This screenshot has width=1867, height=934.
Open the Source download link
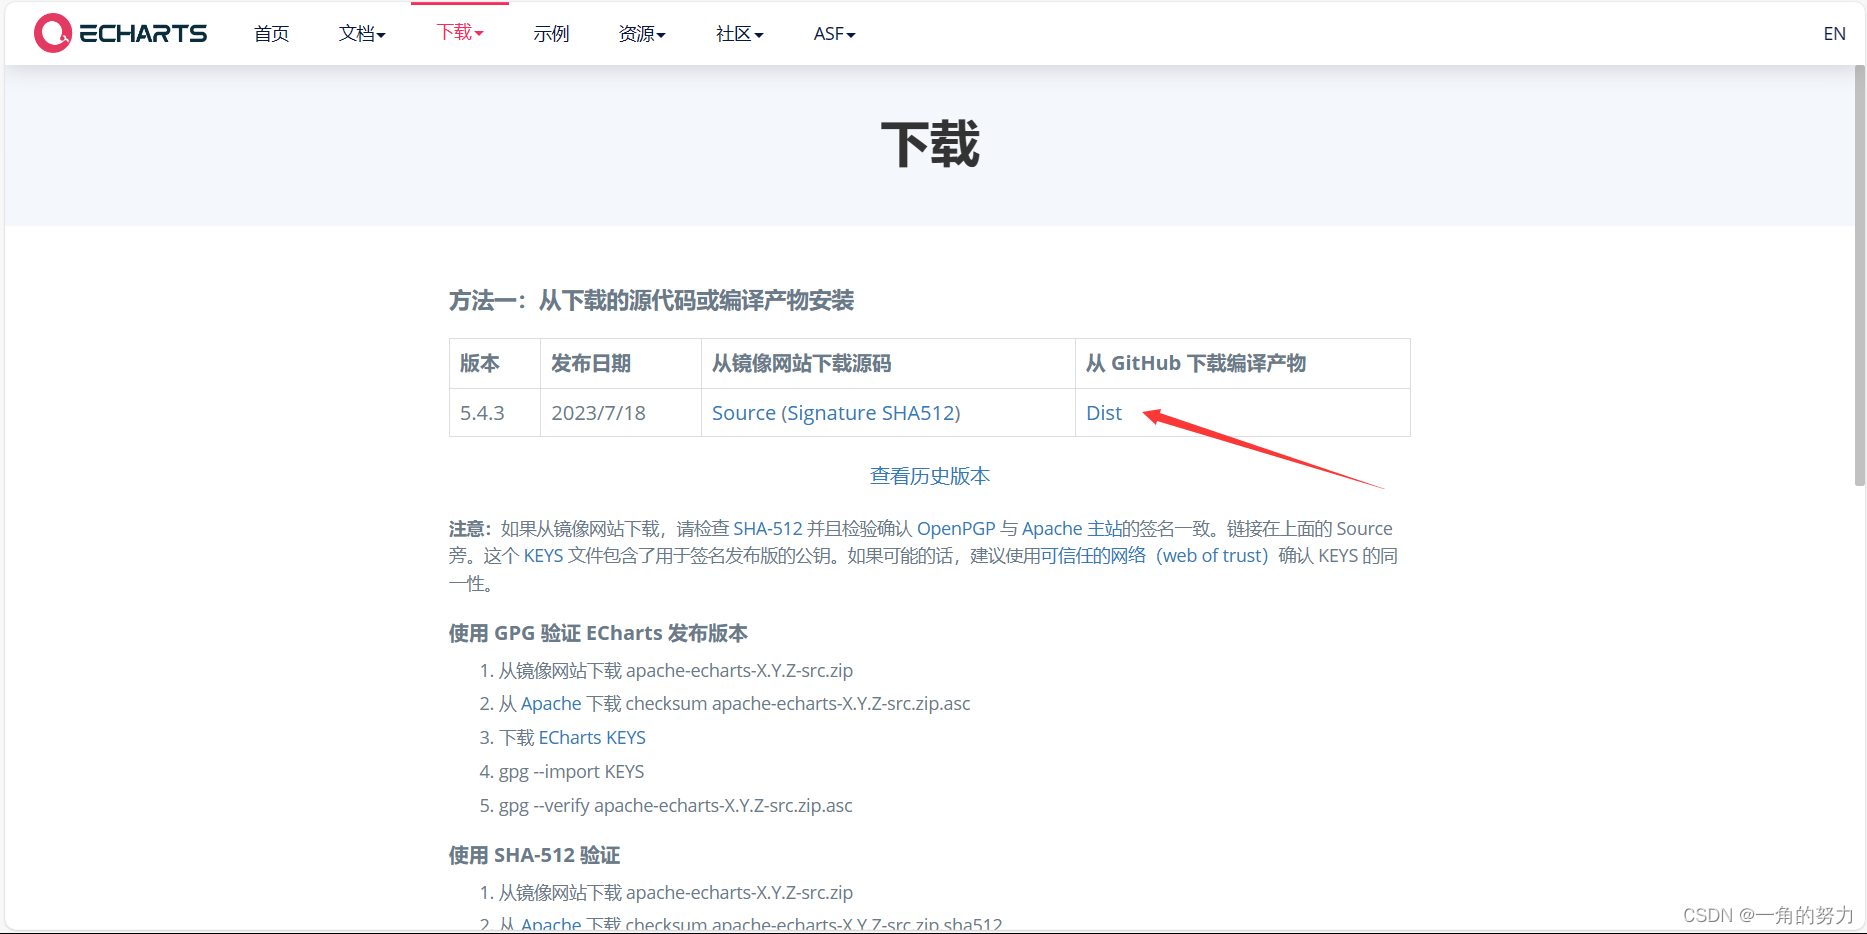[x=742, y=412]
